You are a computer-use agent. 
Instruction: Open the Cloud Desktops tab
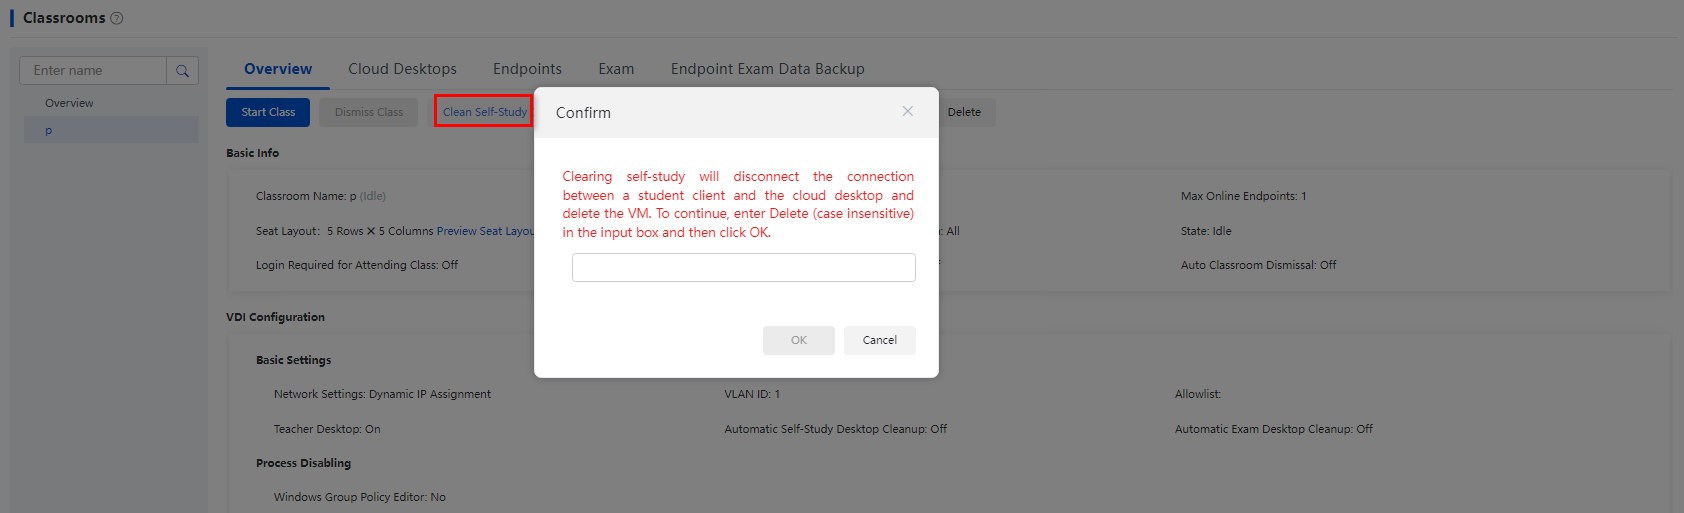(x=402, y=69)
